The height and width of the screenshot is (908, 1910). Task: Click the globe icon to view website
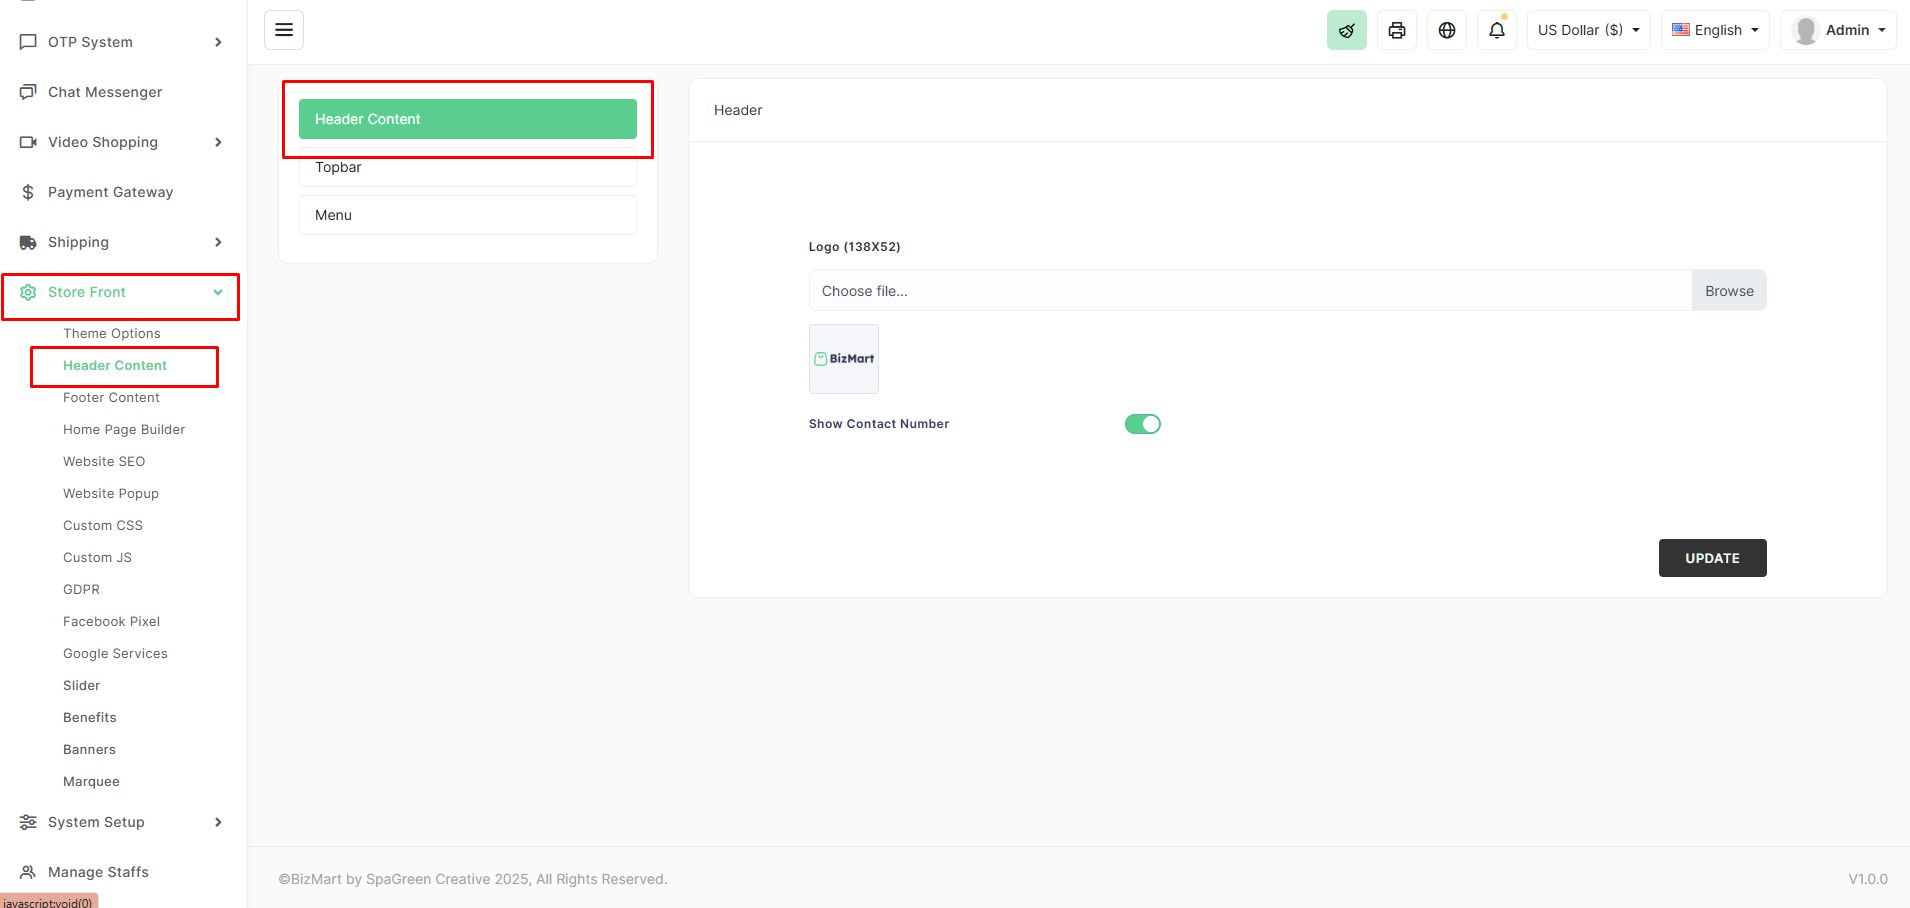point(1446,30)
